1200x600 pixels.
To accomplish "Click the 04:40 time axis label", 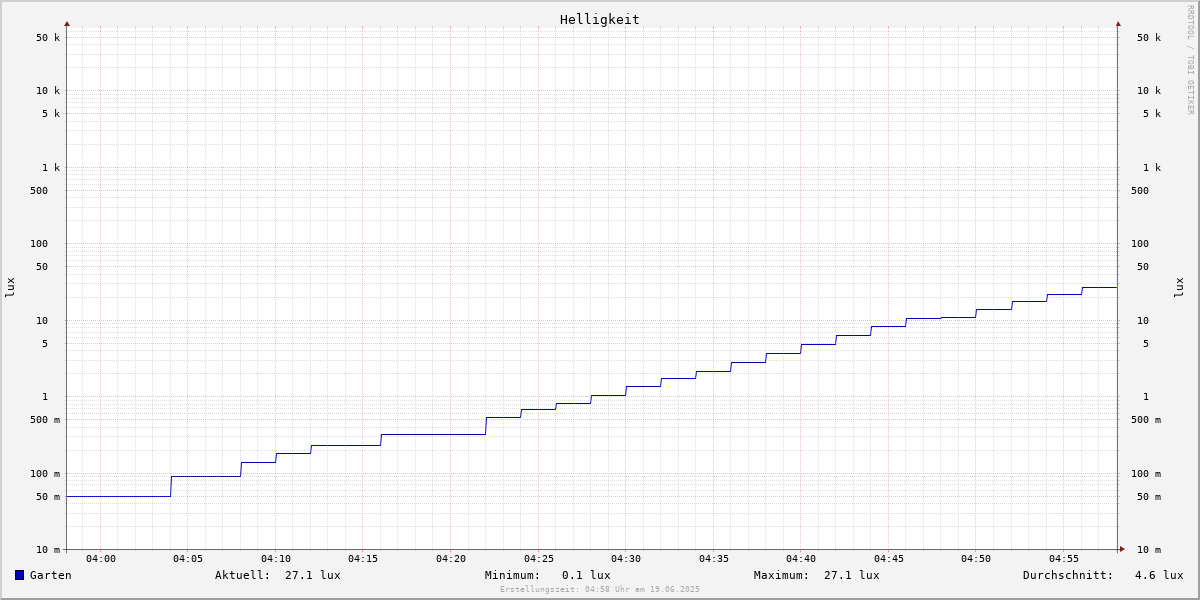I will tap(801, 558).
